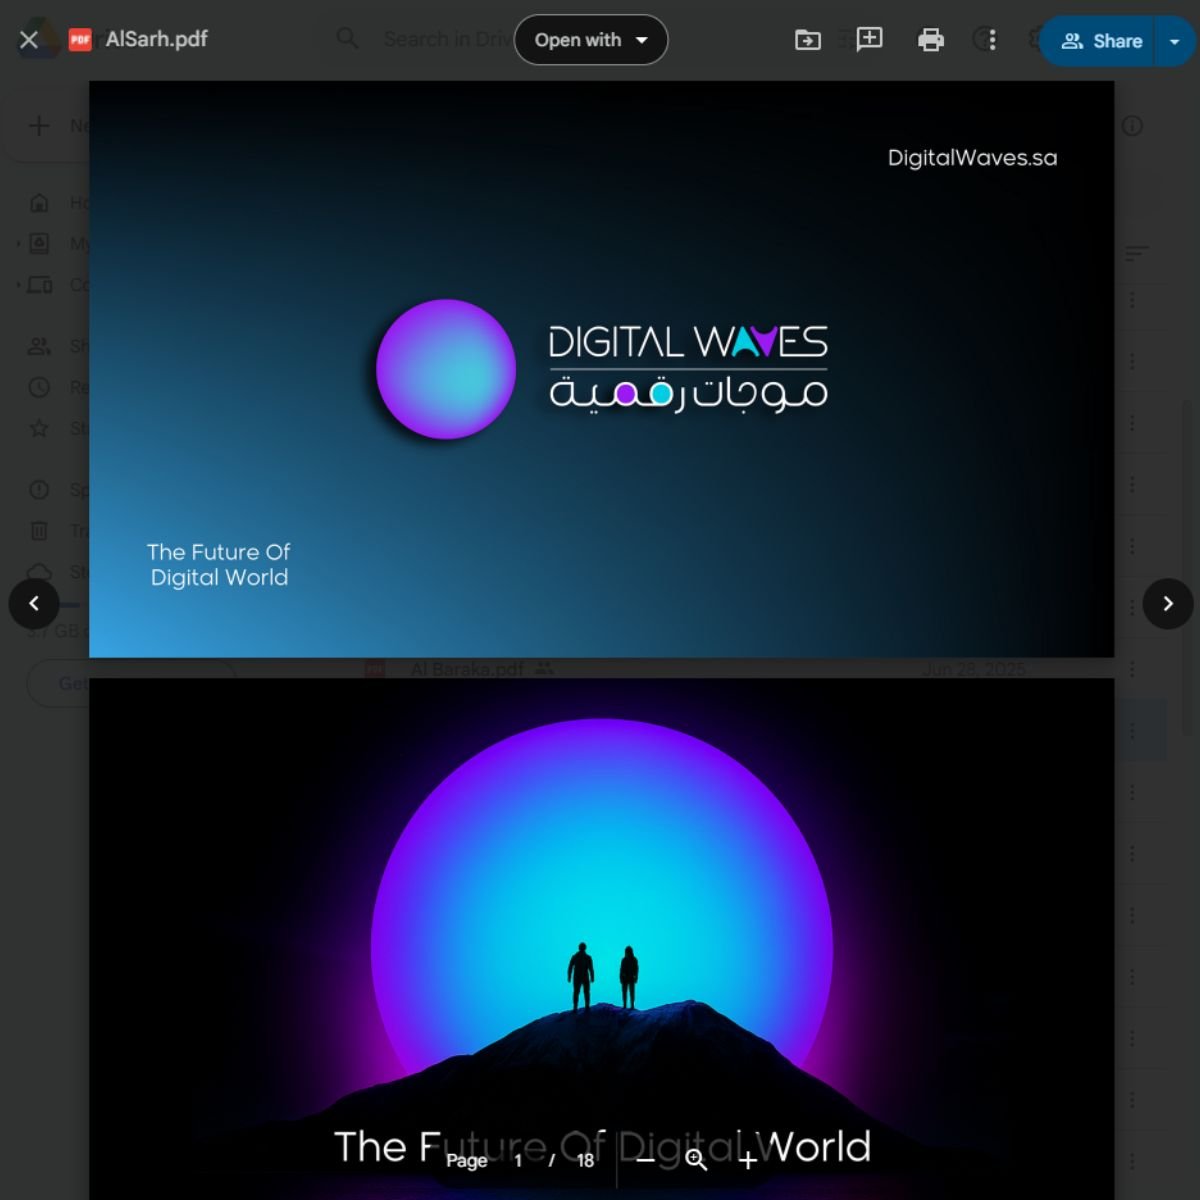
Task: Close the AlSarh.pdf preview
Action: (29, 40)
